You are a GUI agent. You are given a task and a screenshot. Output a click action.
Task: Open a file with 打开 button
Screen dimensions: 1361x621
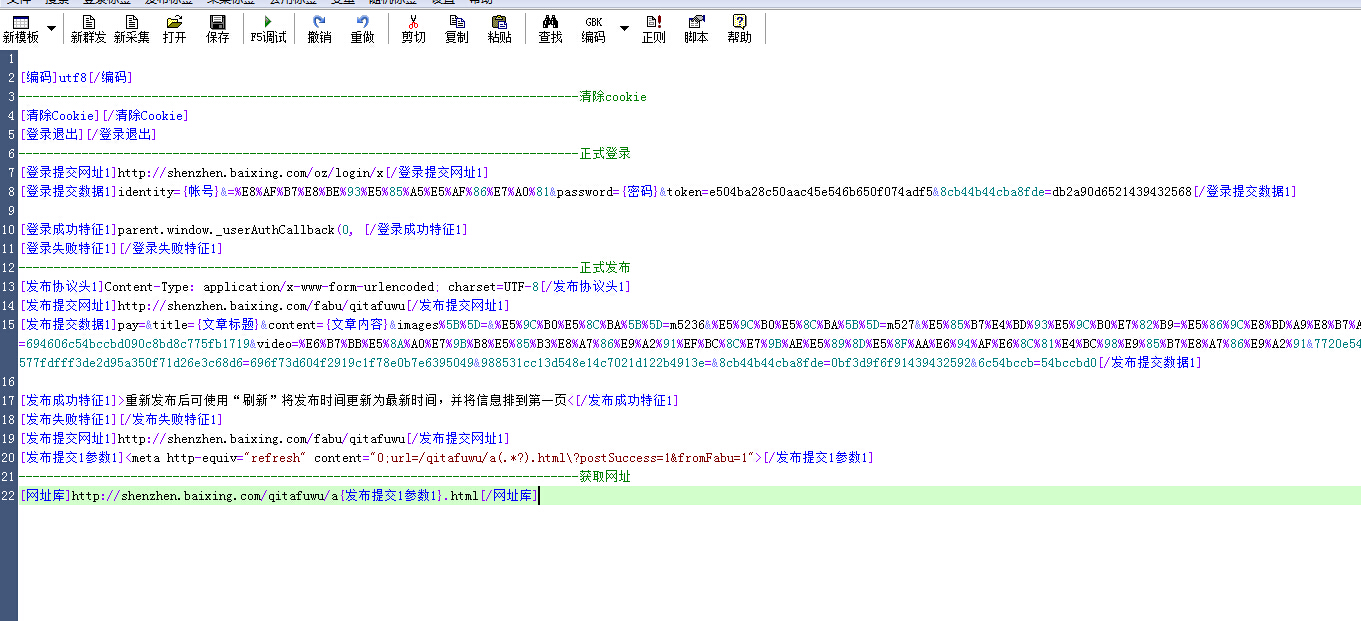pyautogui.click(x=174, y=29)
